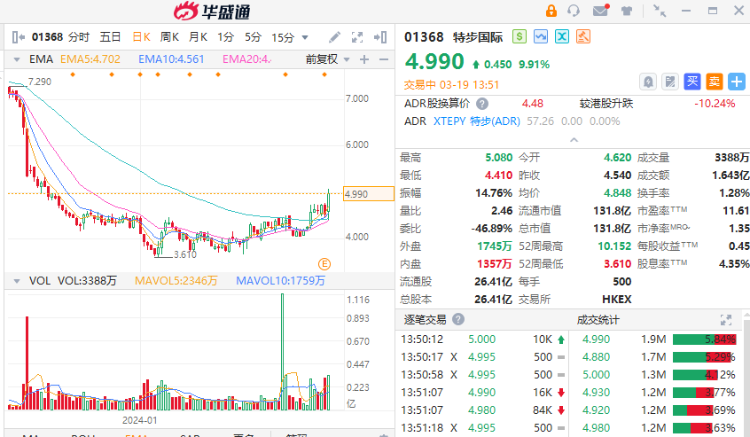Screen dimensions: 750x437
Task: Click the 13:50:12 trade row
Action: click(483, 339)
